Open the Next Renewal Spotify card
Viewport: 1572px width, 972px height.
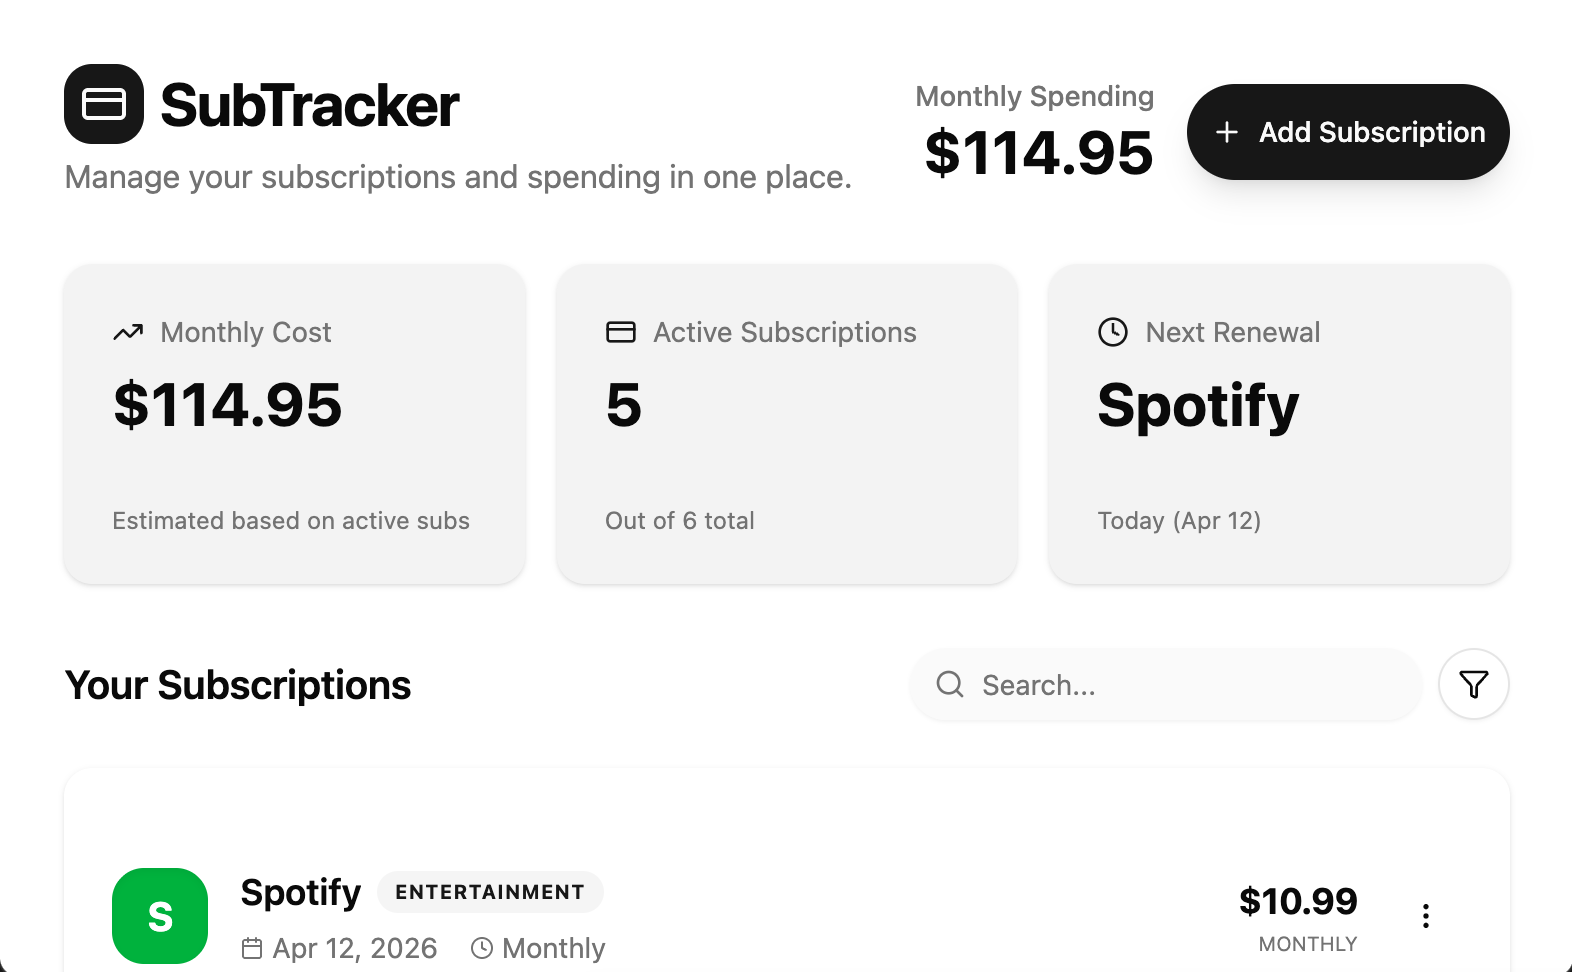coord(1278,424)
